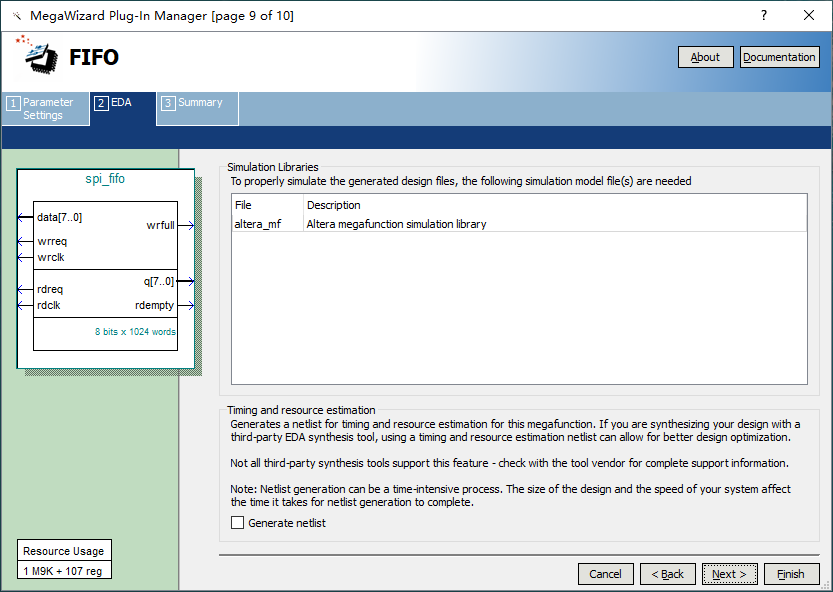This screenshot has height=592, width=833.
Task: Click the MegaWizard title bar wand icon
Action: (x=16, y=16)
